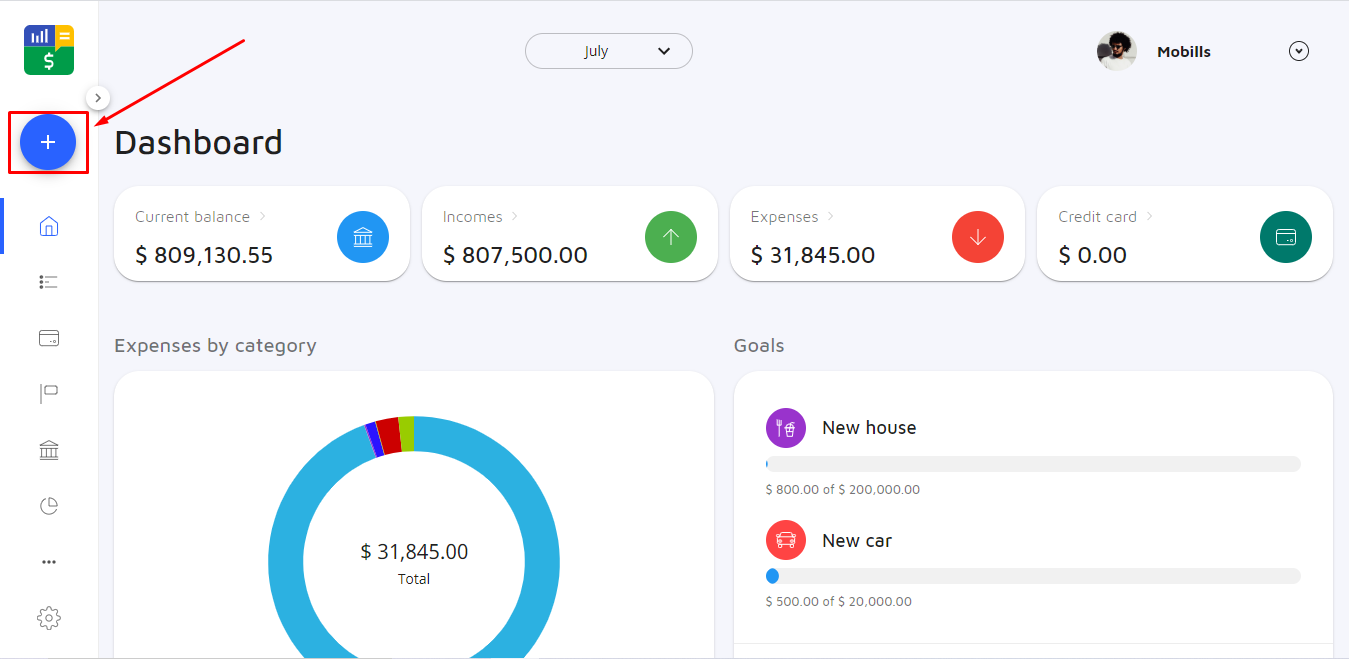Image resolution: width=1349 pixels, height=659 pixels.
Task: Open the transactions list sidebar icon
Action: click(48, 283)
